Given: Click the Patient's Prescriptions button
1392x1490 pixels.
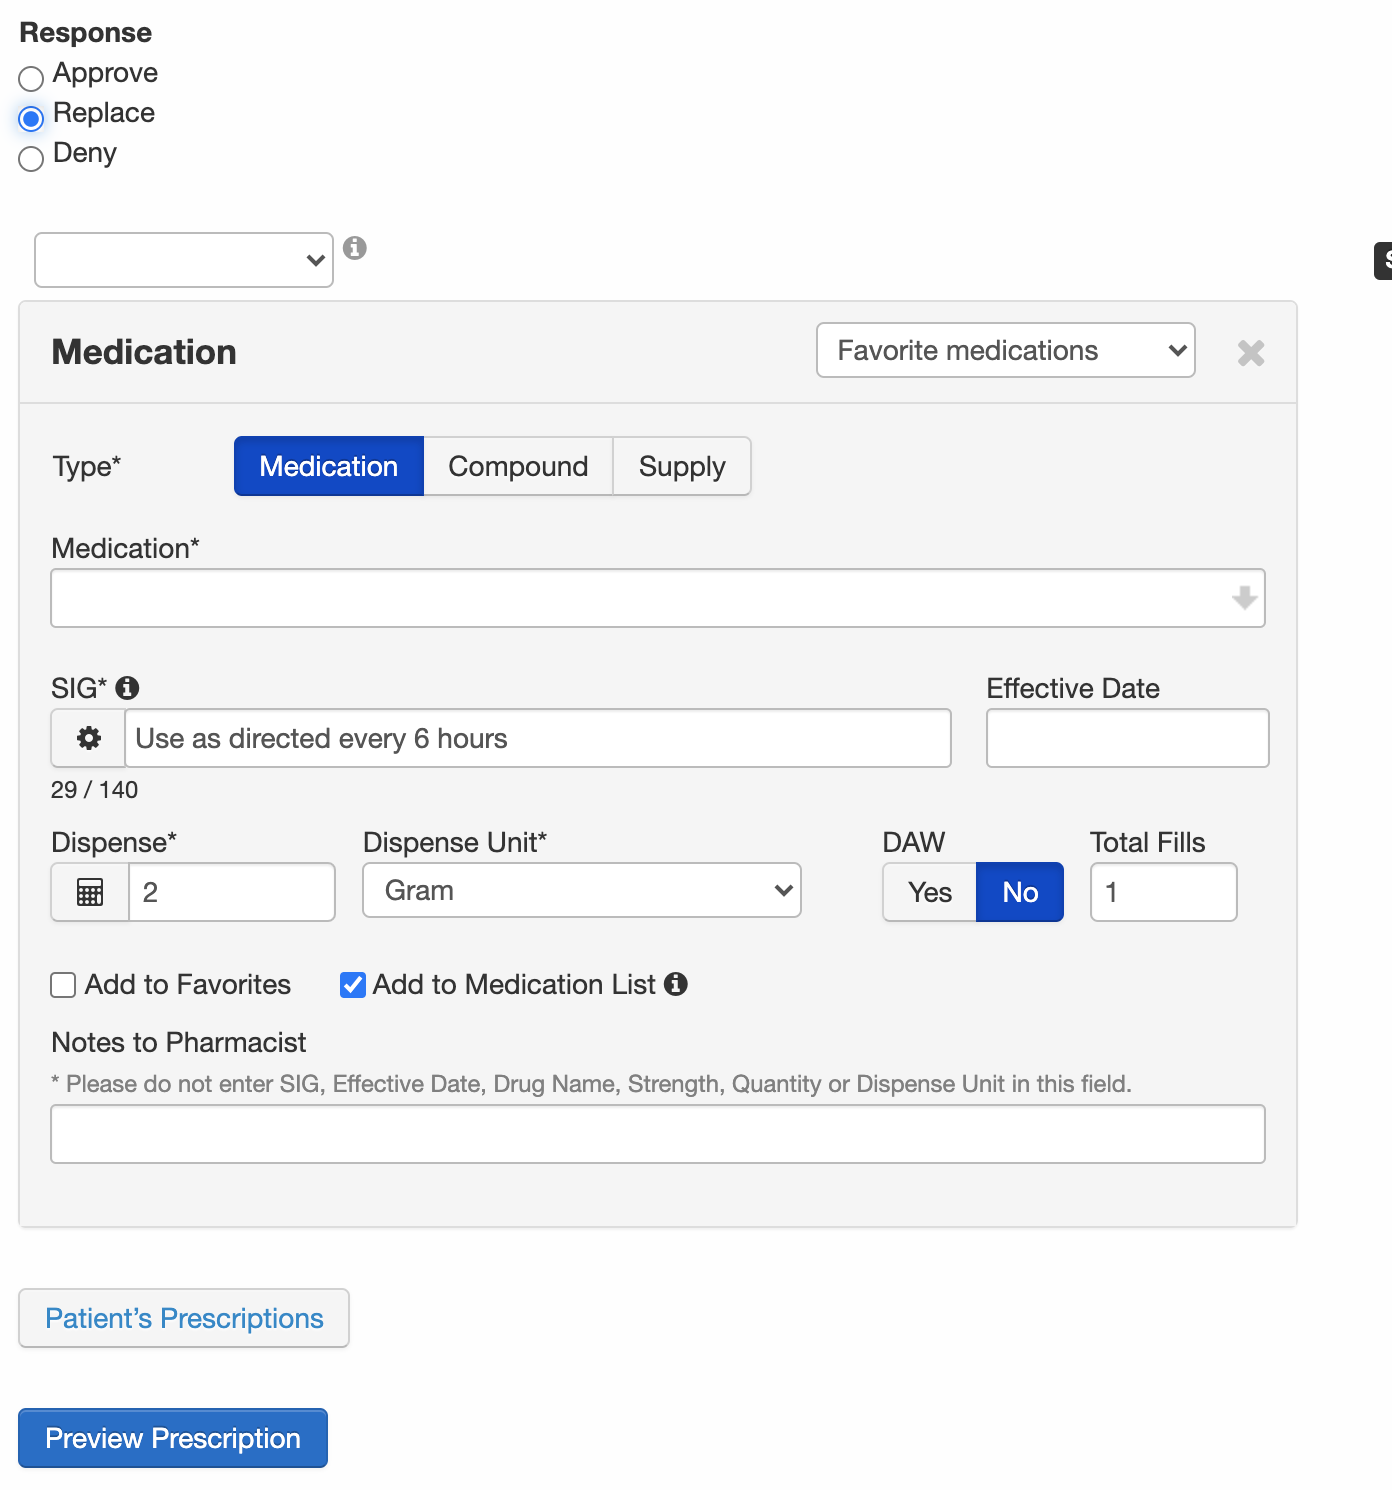Looking at the screenshot, I should [184, 1318].
